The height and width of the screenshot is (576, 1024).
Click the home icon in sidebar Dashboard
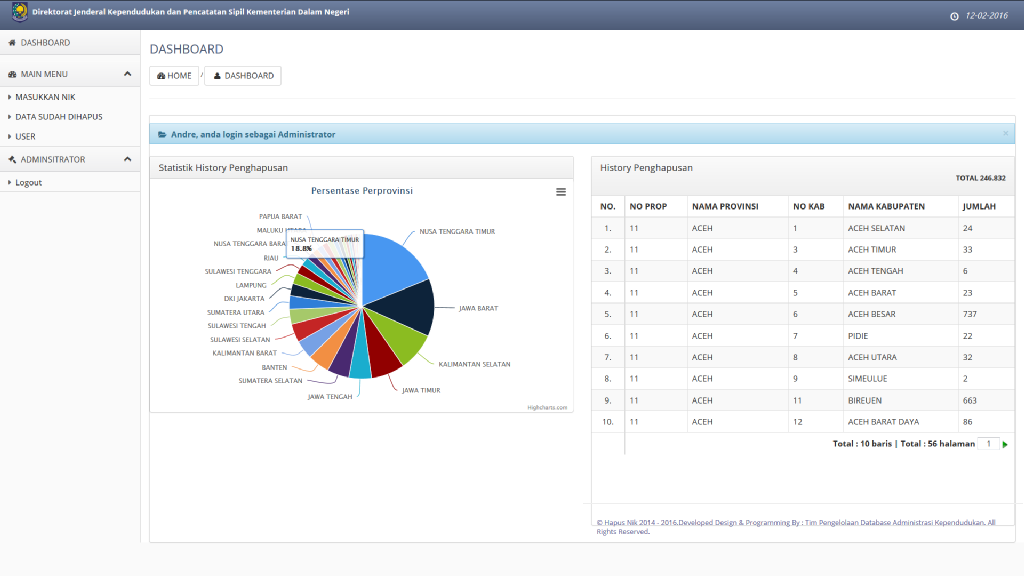click(x=12, y=43)
